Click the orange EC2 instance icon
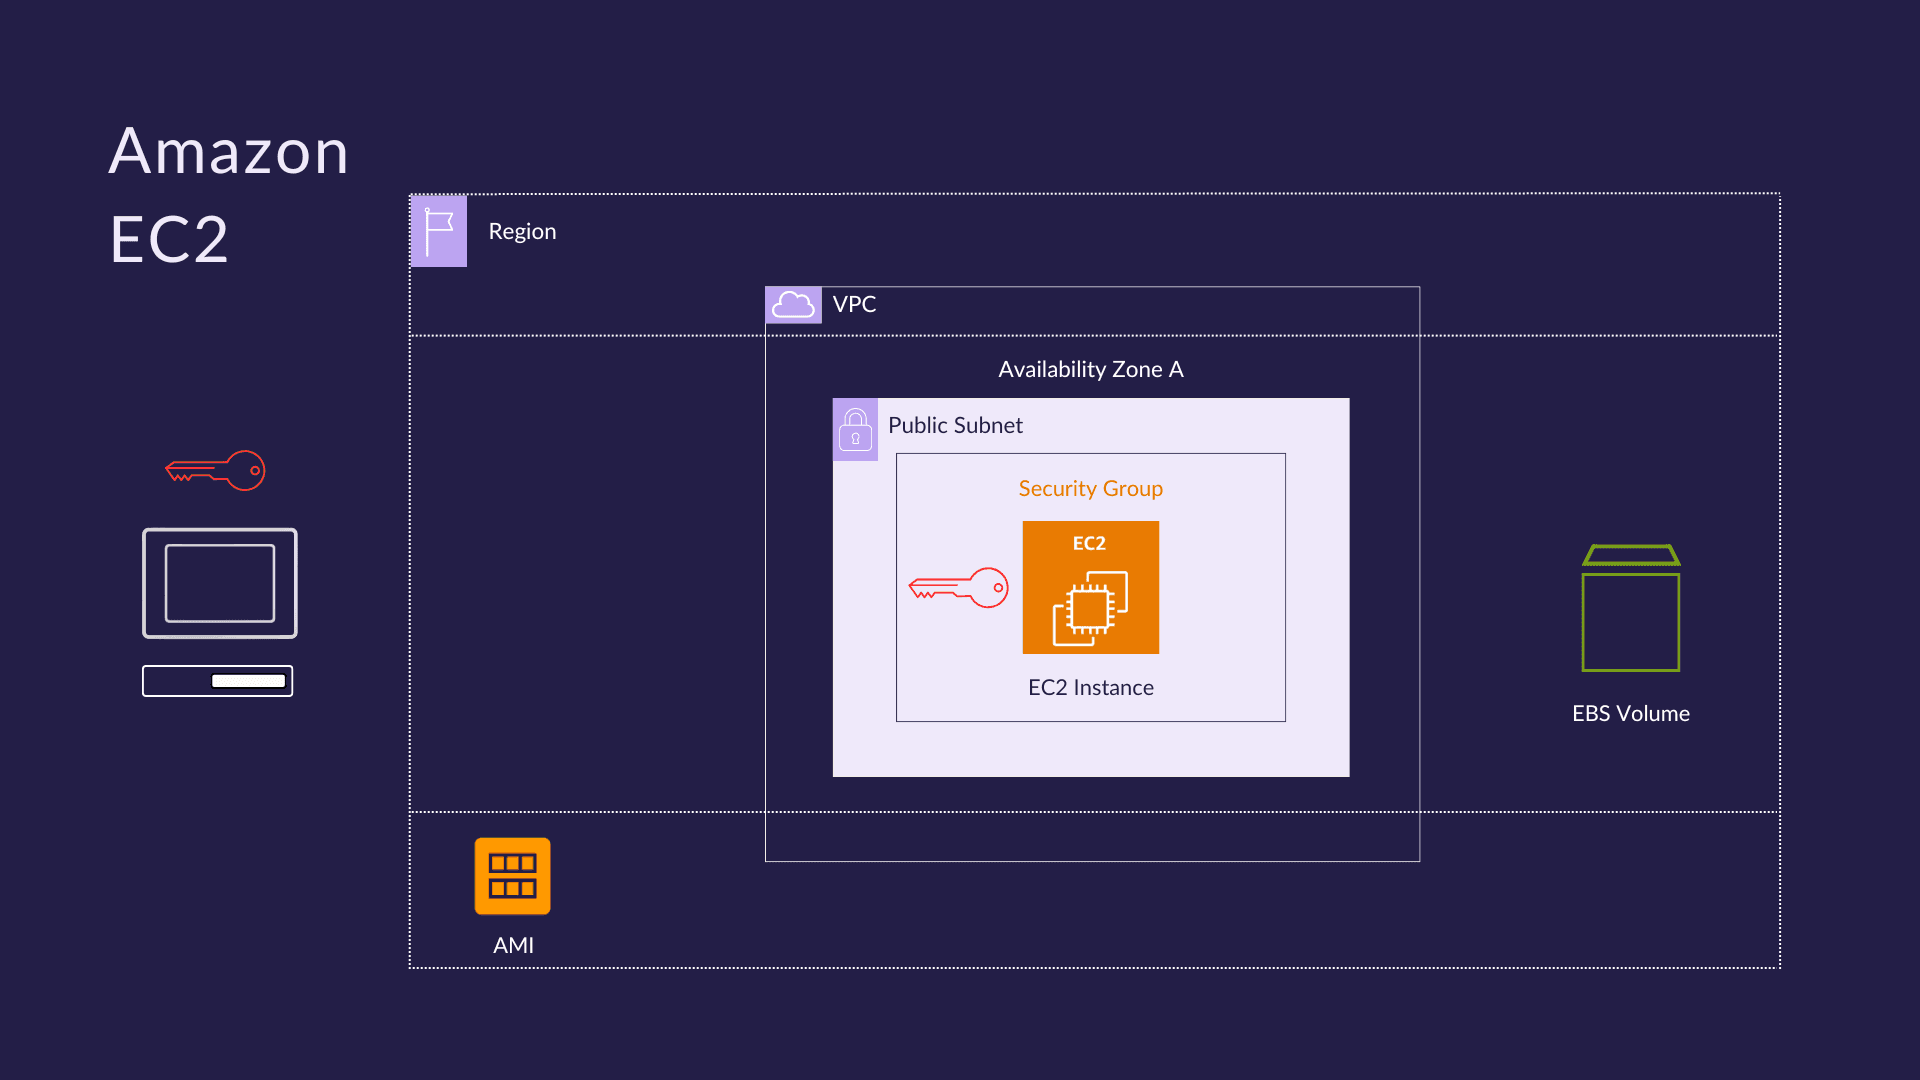1920x1080 pixels. point(1090,587)
